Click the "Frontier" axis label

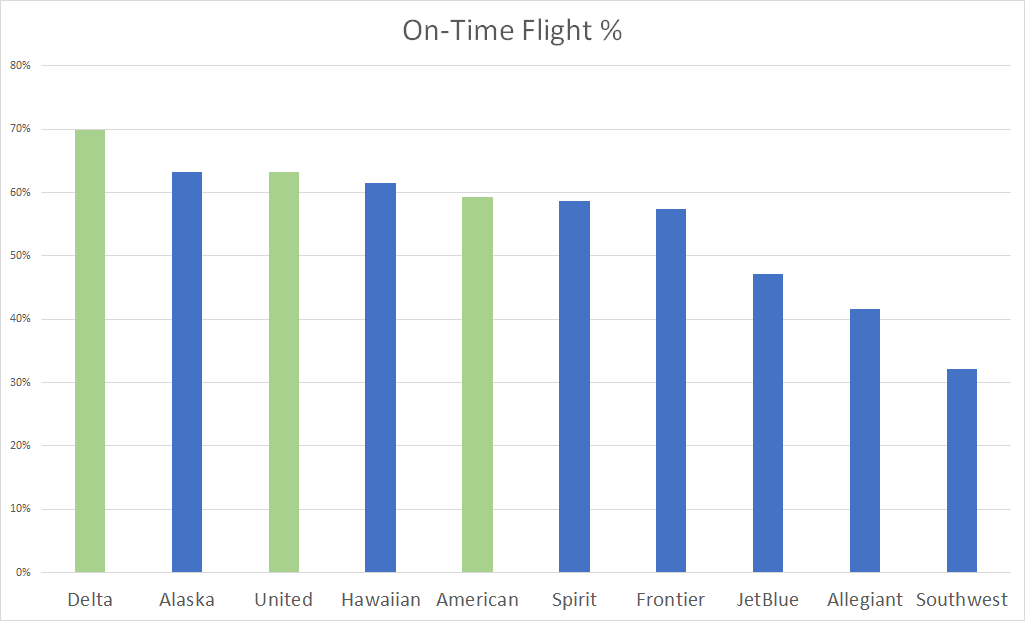671,600
